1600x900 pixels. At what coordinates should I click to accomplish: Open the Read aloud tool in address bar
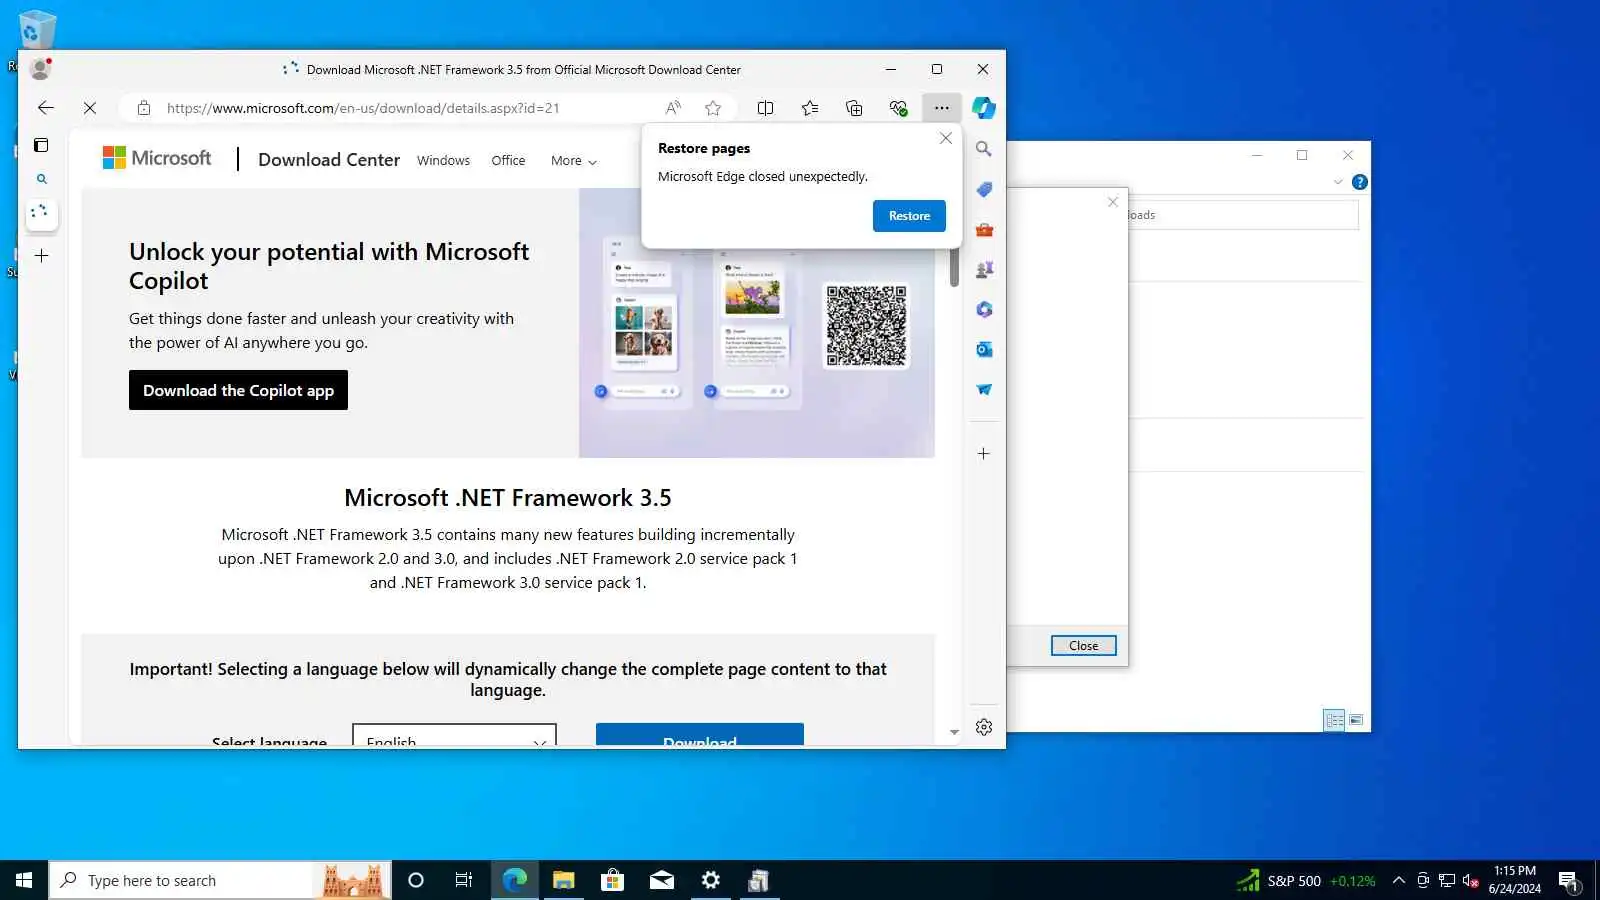click(673, 108)
